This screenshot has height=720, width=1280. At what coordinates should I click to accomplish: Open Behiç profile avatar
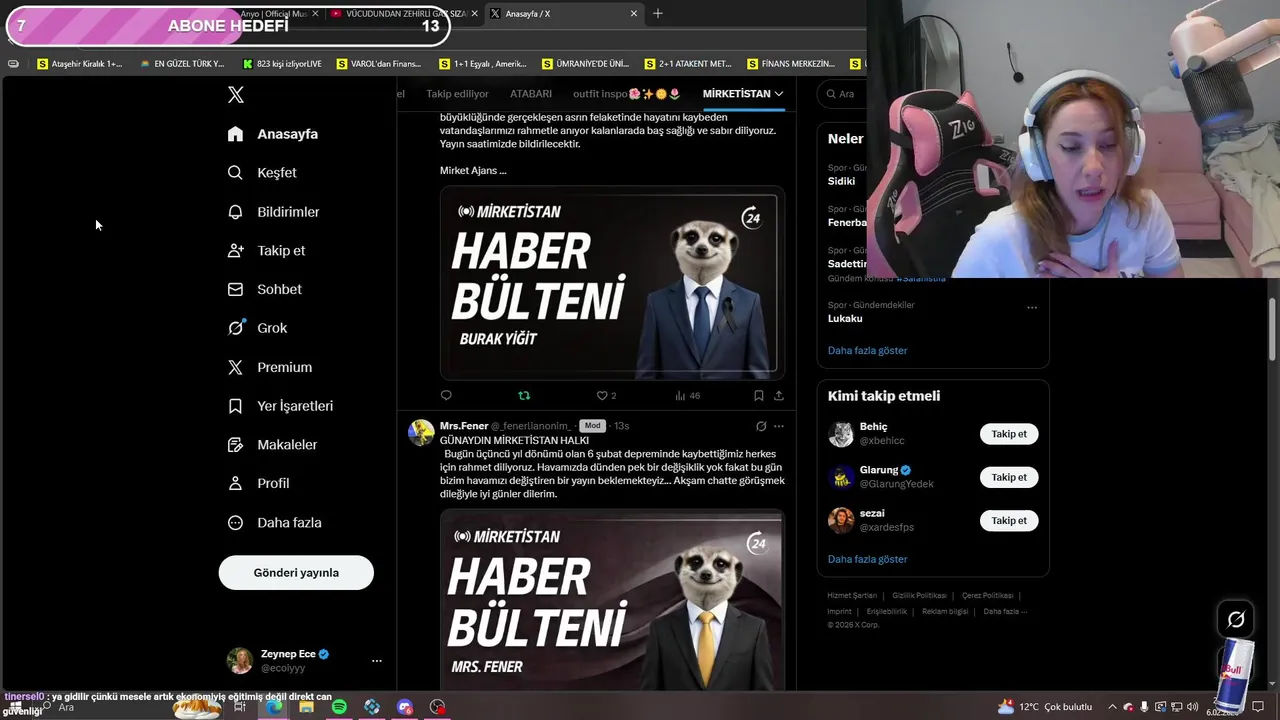tap(841, 434)
